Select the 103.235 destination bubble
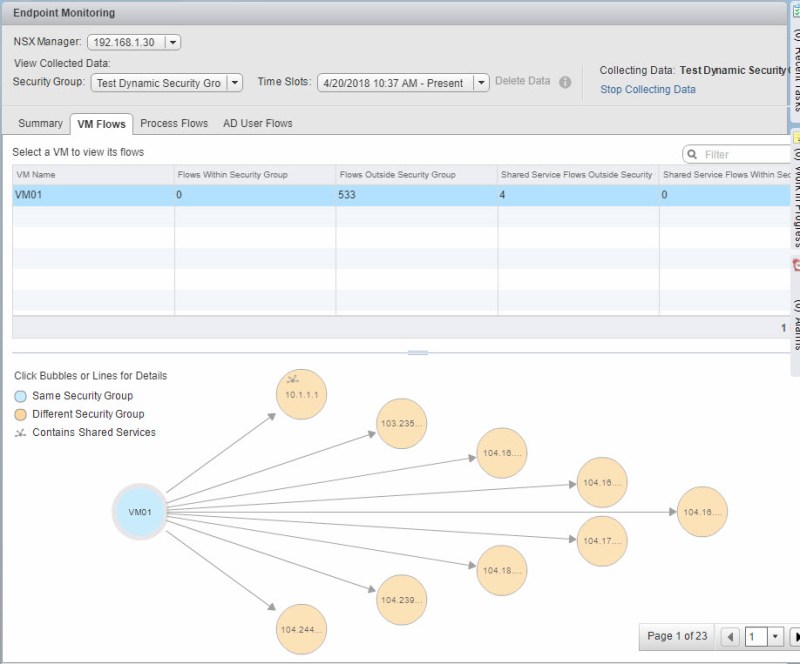 click(401, 423)
